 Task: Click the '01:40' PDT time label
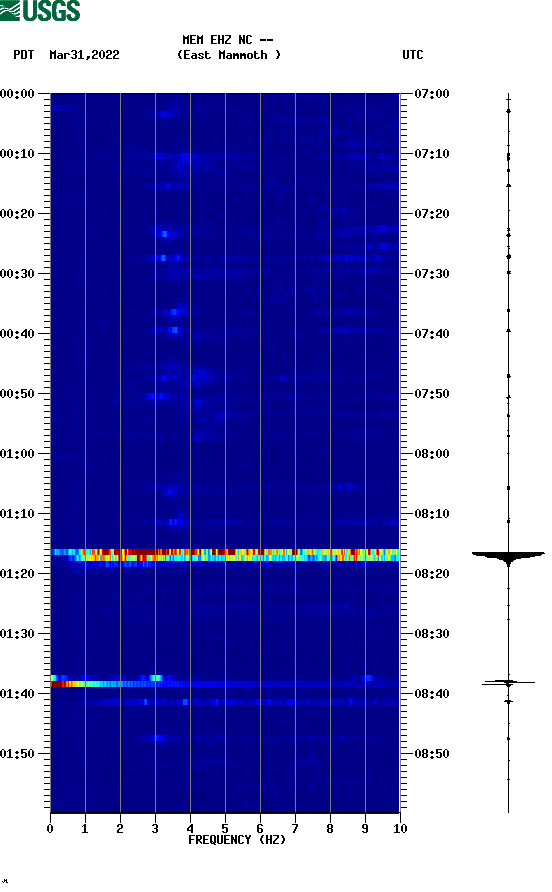pos(18,694)
